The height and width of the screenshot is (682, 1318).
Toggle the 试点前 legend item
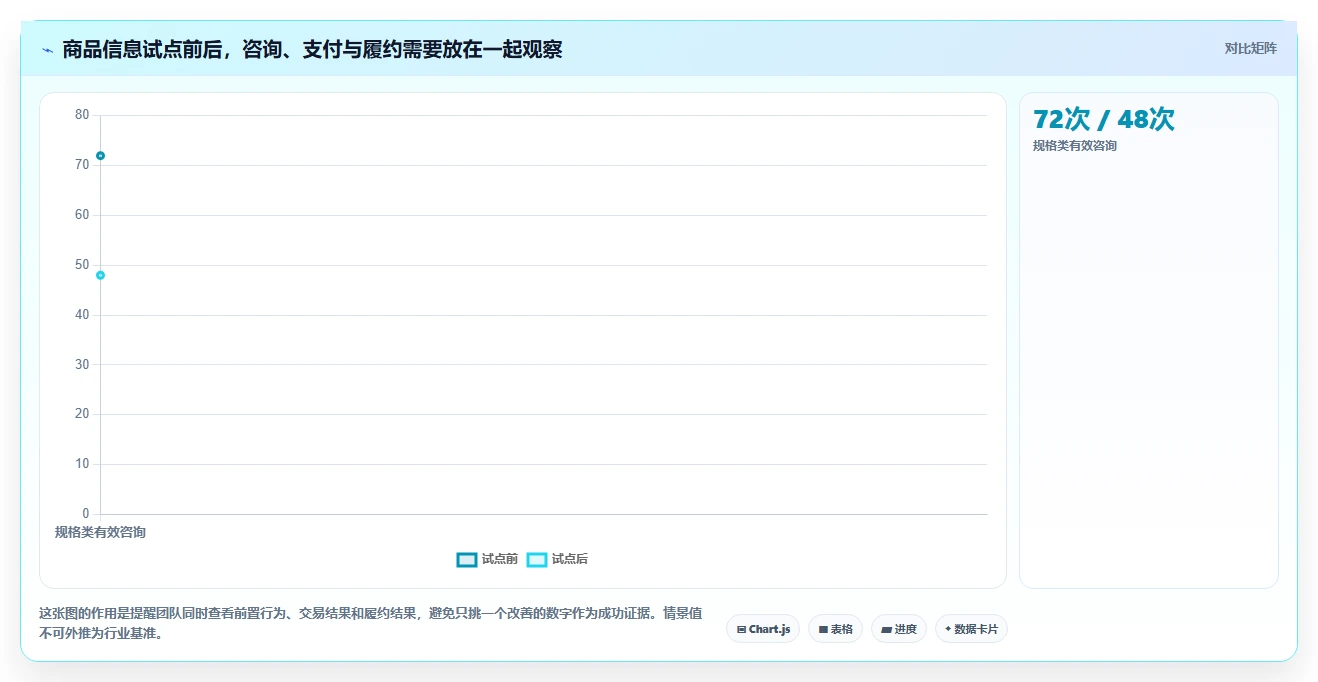[x=487, y=559]
